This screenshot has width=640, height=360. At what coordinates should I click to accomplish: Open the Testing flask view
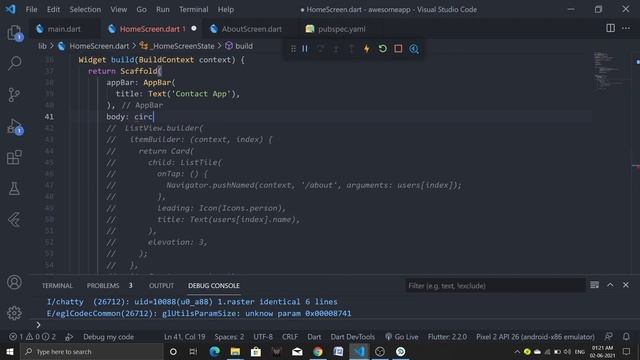[14, 188]
